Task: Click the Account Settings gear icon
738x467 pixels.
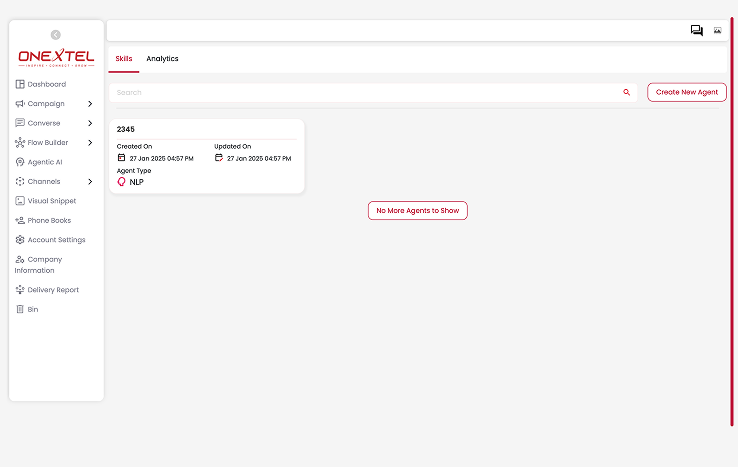Action: coord(20,240)
